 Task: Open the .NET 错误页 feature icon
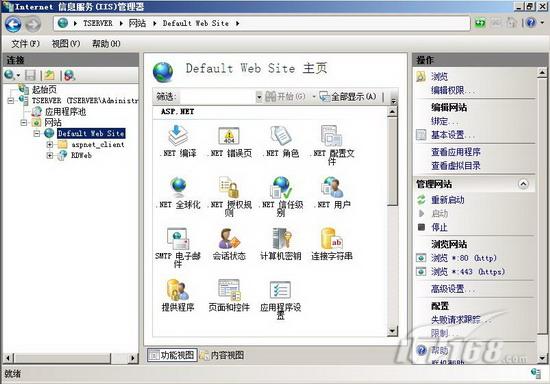(229, 136)
